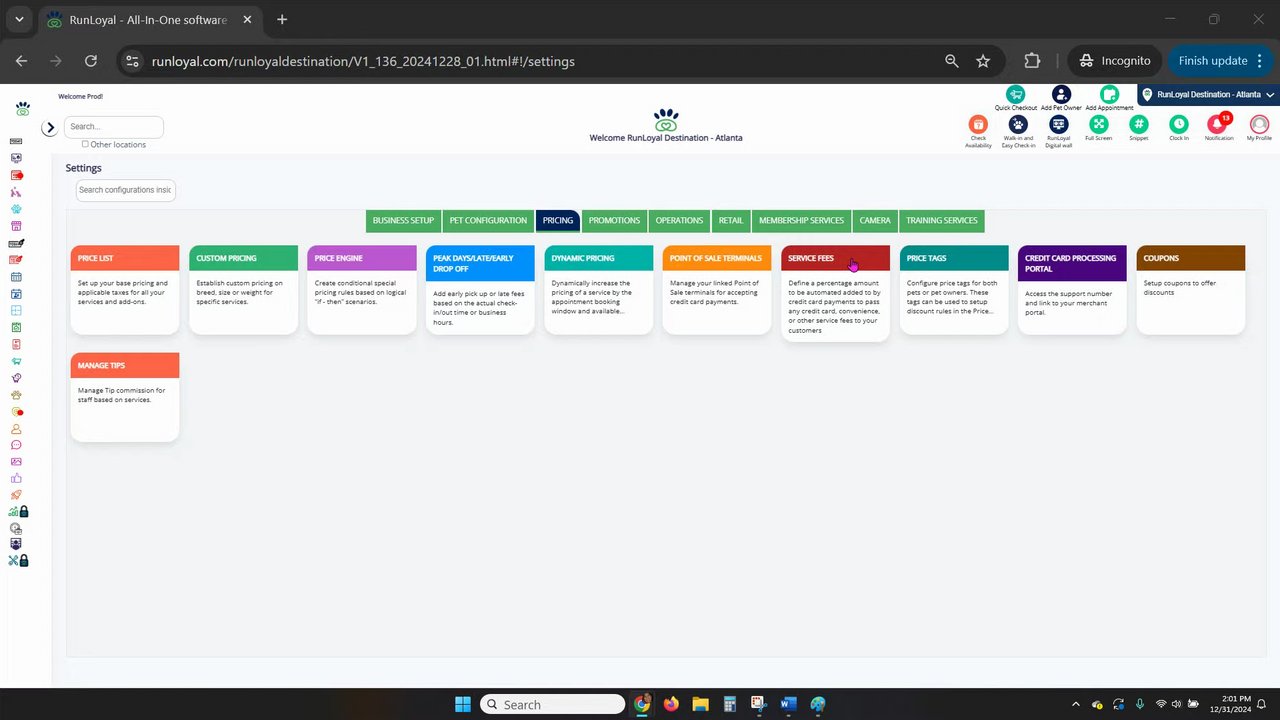The height and width of the screenshot is (720, 1280).
Task: Click the Clock In icon
Action: [1179, 124]
